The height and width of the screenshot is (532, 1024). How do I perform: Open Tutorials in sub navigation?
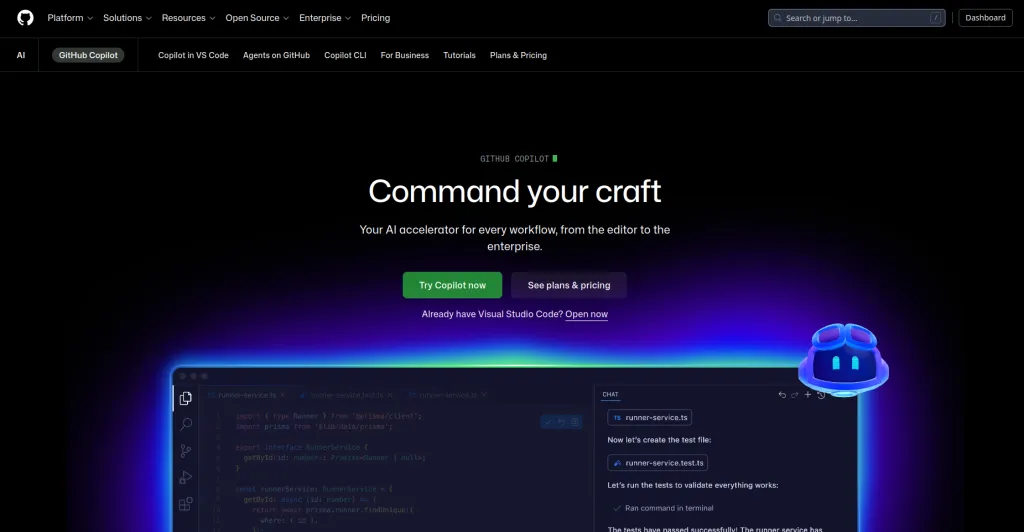(x=459, y=55)
